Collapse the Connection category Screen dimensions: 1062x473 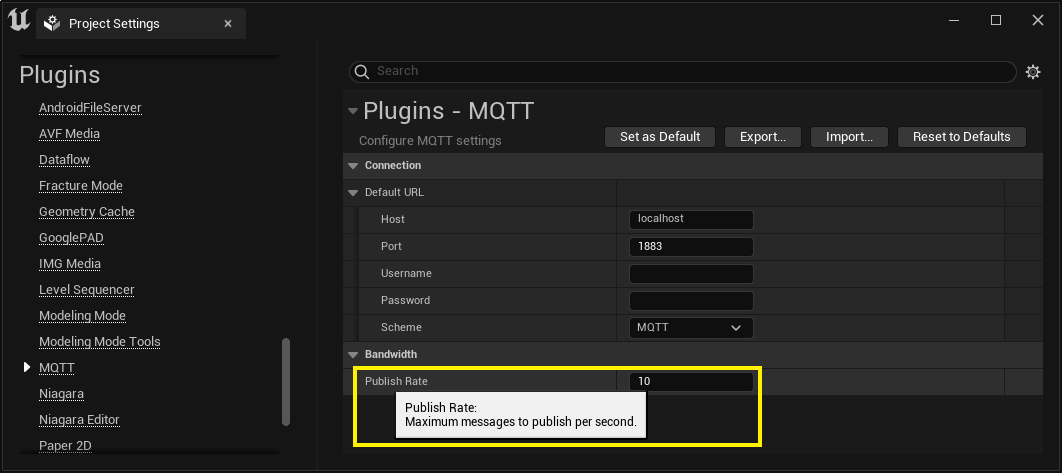[x=352, y=165]
